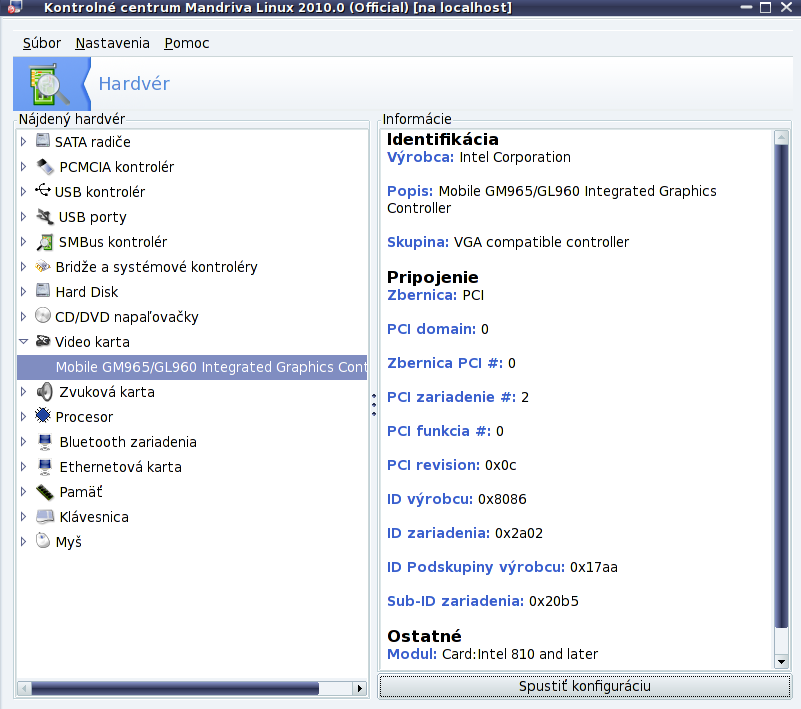The width and height of the screenshot is (801, 709).
Task: Expand the Klávesnica node
Action: coord(23,517)
